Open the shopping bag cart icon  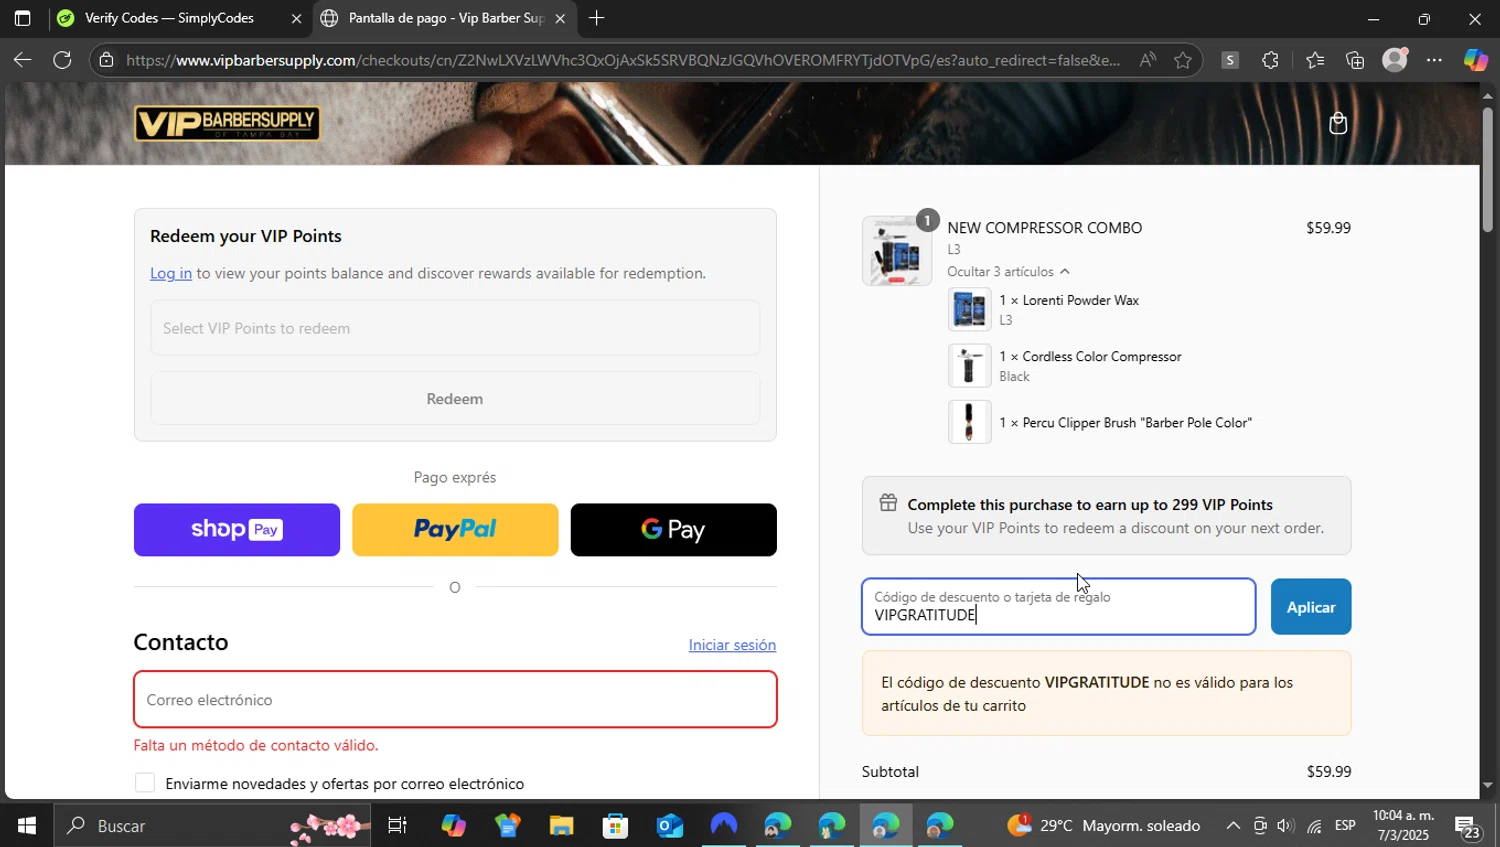tap(1338, 124)
